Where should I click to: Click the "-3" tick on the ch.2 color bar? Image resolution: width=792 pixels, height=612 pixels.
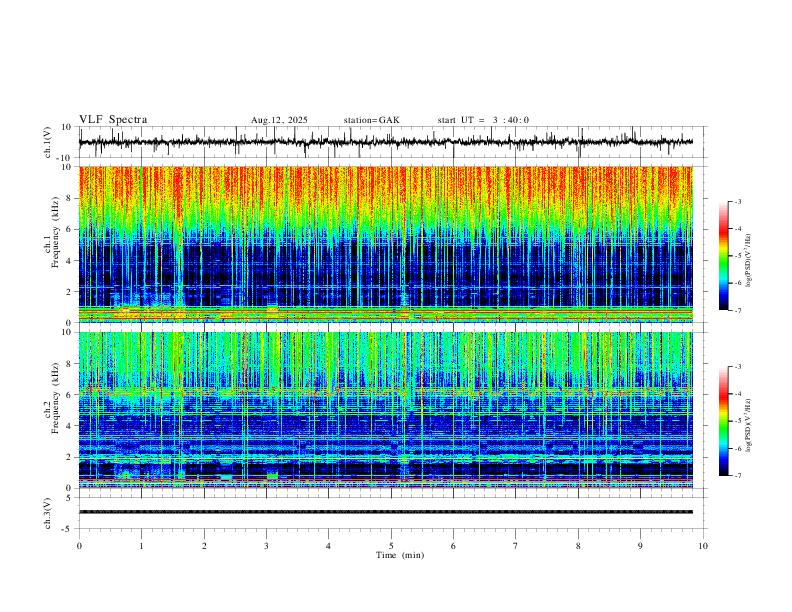tap(737, 367)
